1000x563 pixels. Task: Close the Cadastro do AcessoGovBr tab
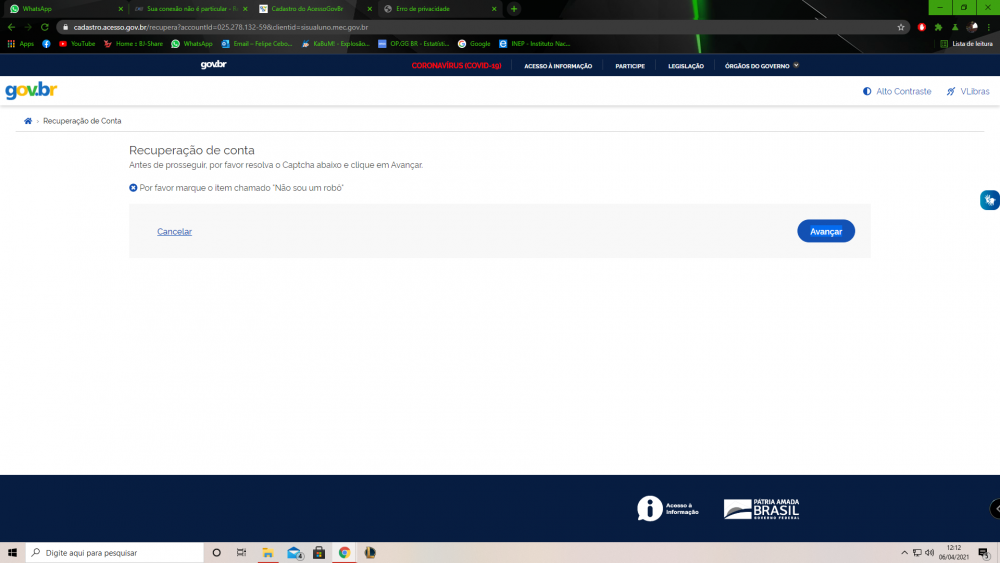(x=369, y=9)
